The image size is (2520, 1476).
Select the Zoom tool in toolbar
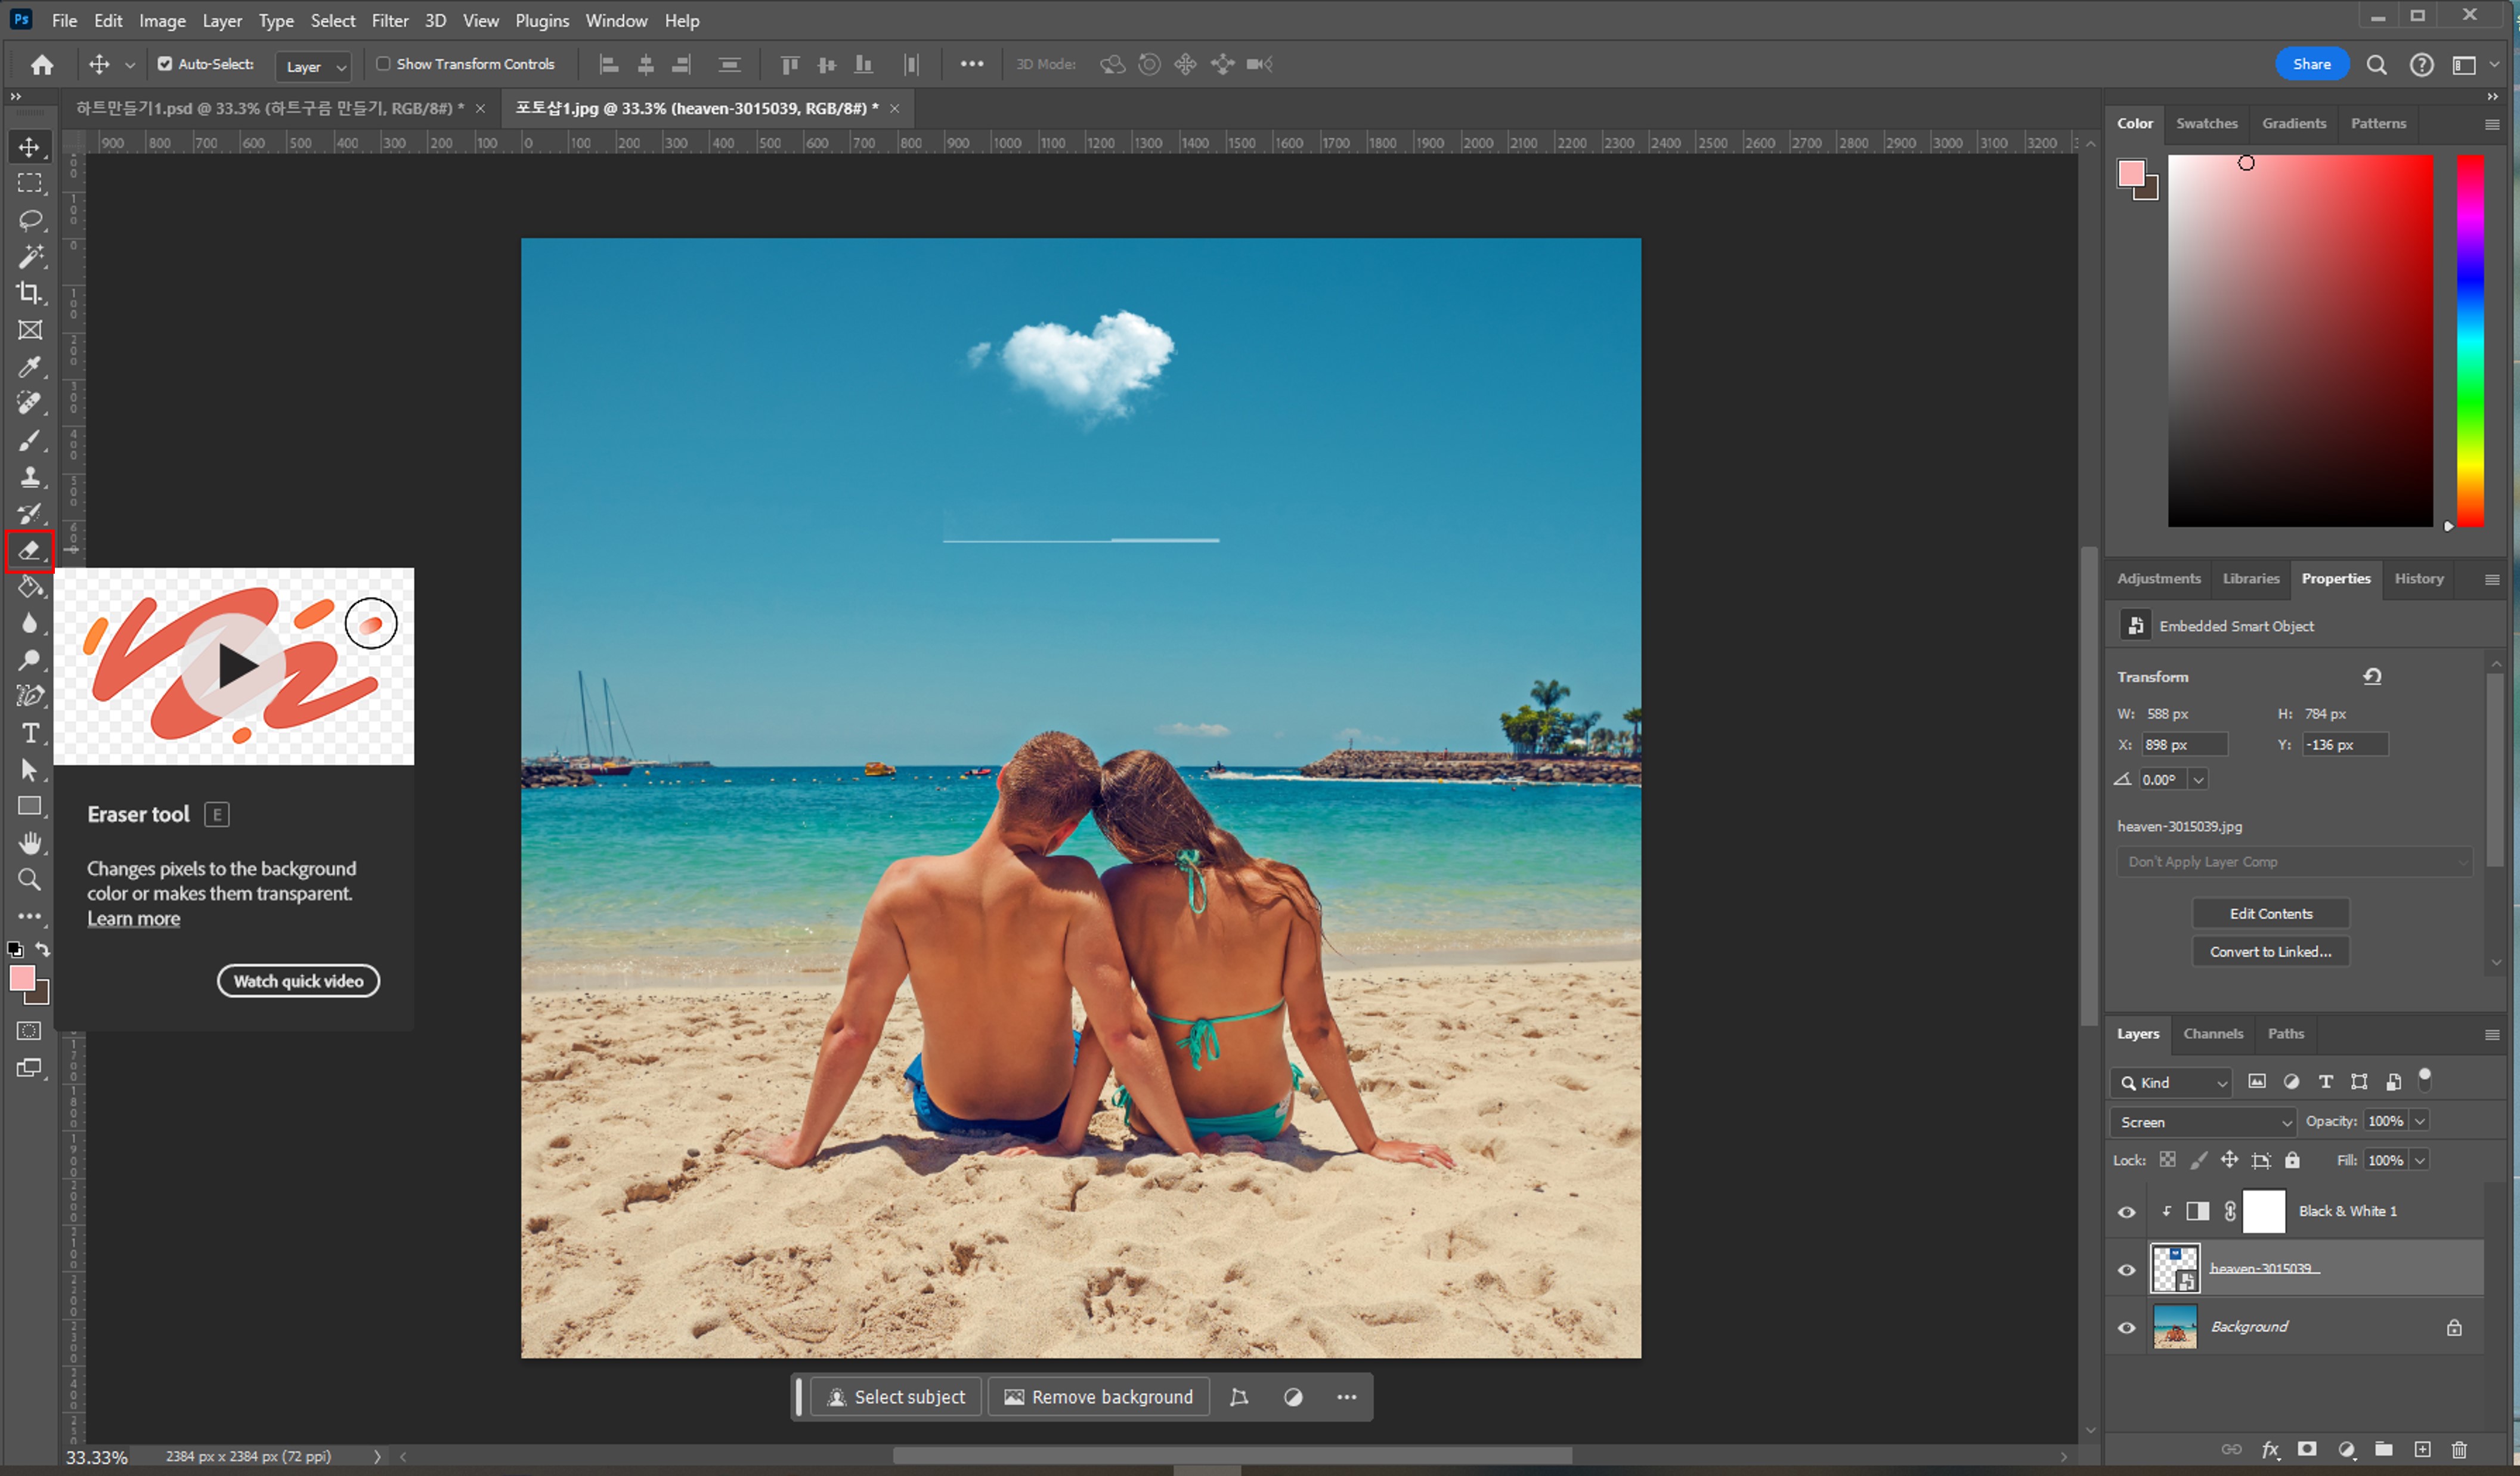(x=30, y=880)
